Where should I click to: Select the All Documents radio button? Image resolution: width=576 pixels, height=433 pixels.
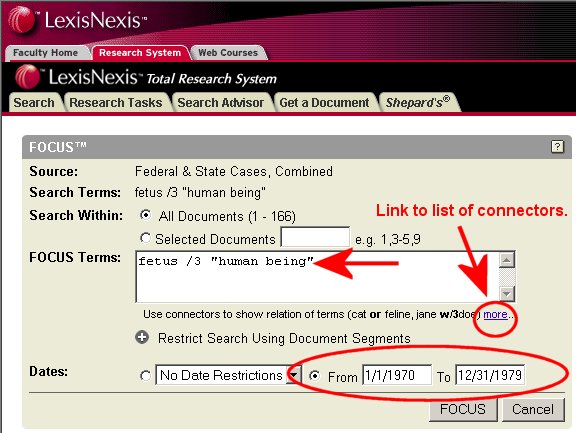click(x=145, y=215)
